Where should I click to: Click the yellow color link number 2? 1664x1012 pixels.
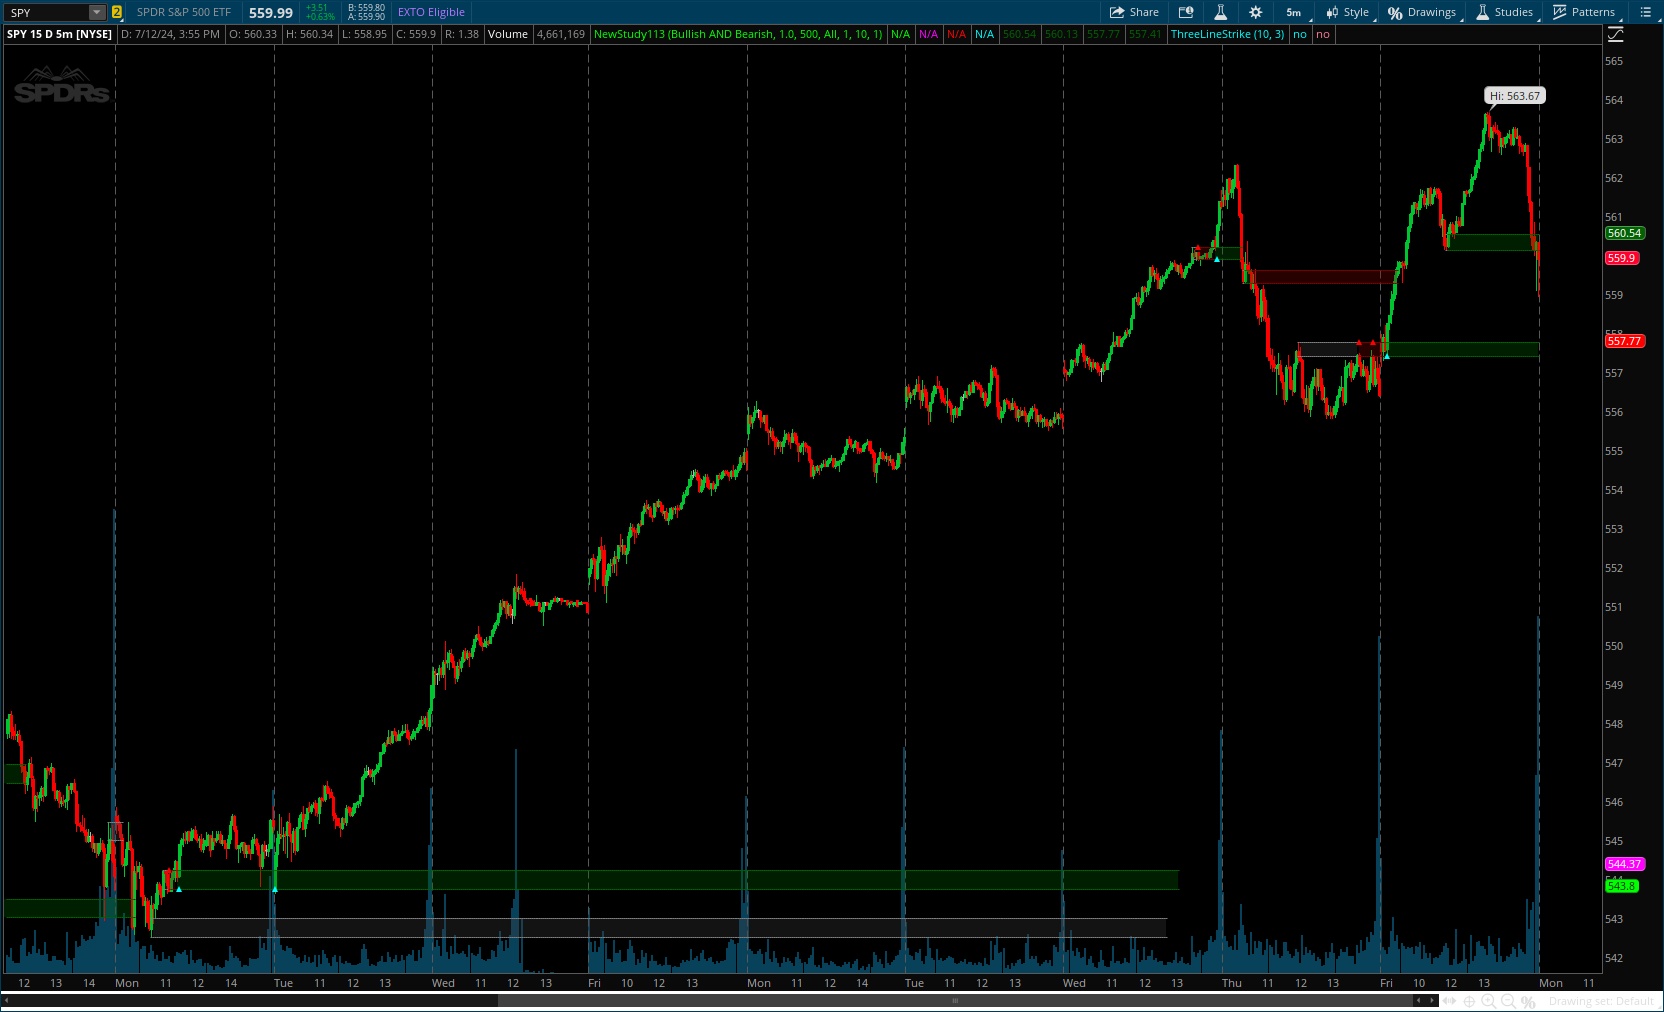[x=117, y=12]
